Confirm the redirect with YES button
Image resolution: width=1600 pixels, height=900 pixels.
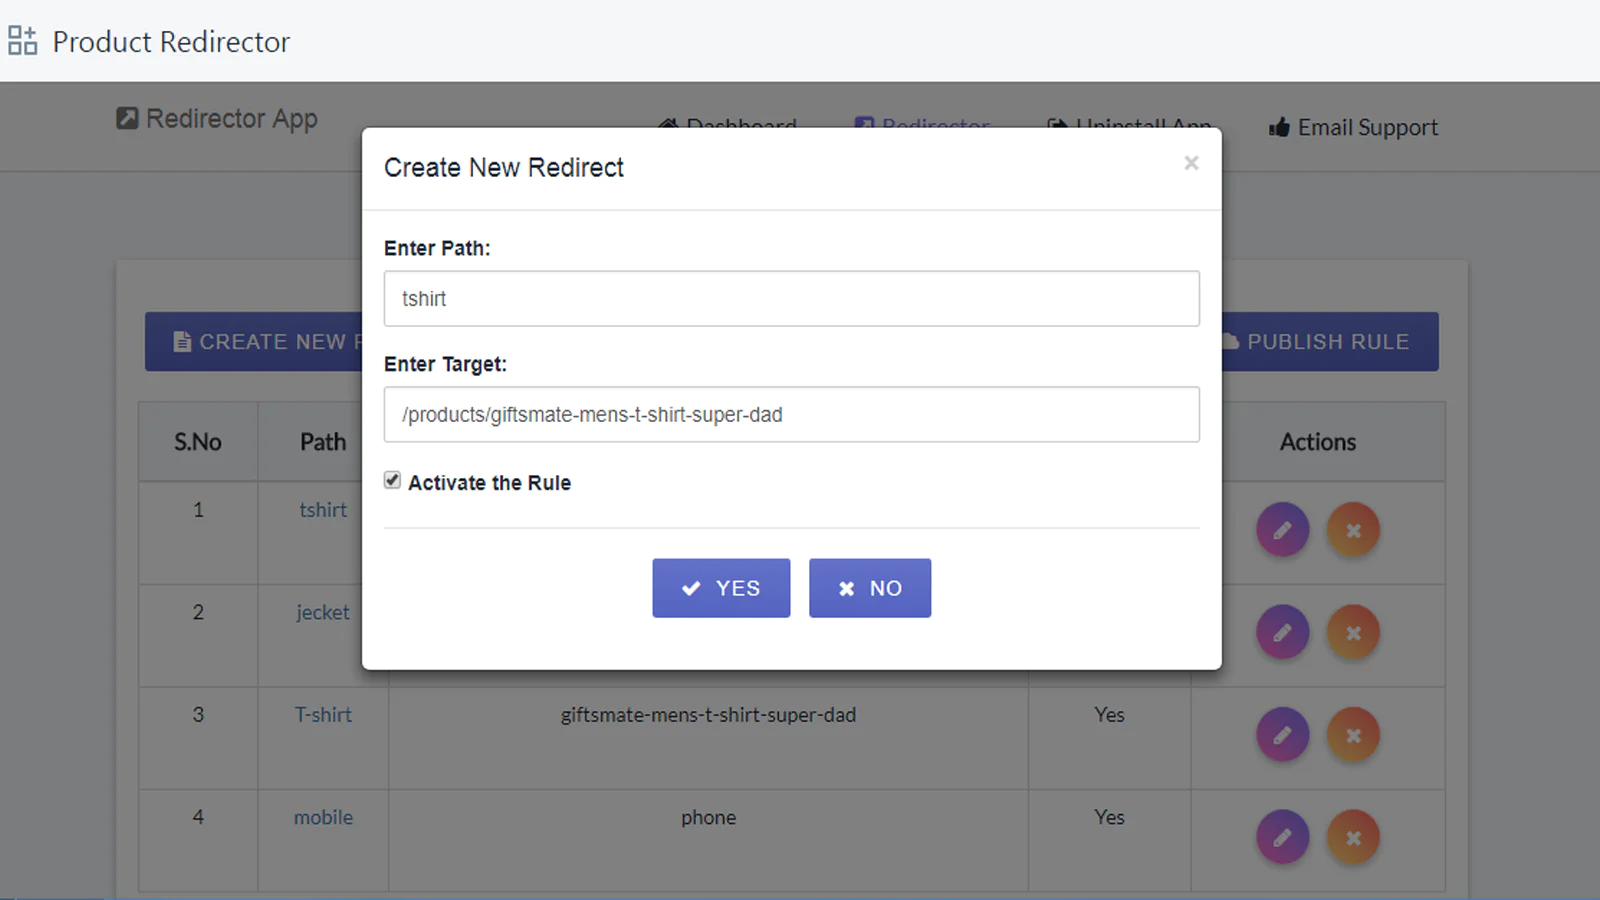click(721, 588)
